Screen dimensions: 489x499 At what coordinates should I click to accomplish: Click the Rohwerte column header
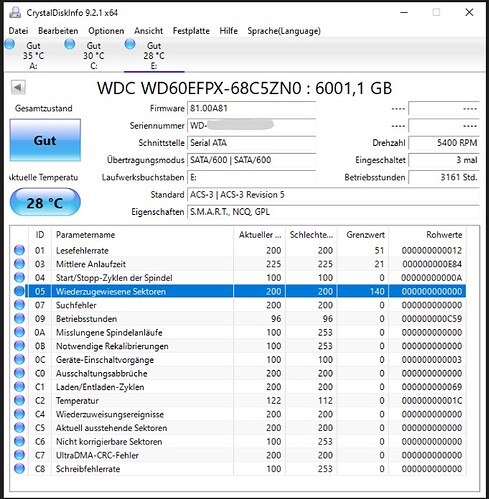click(x=428, y=235)
